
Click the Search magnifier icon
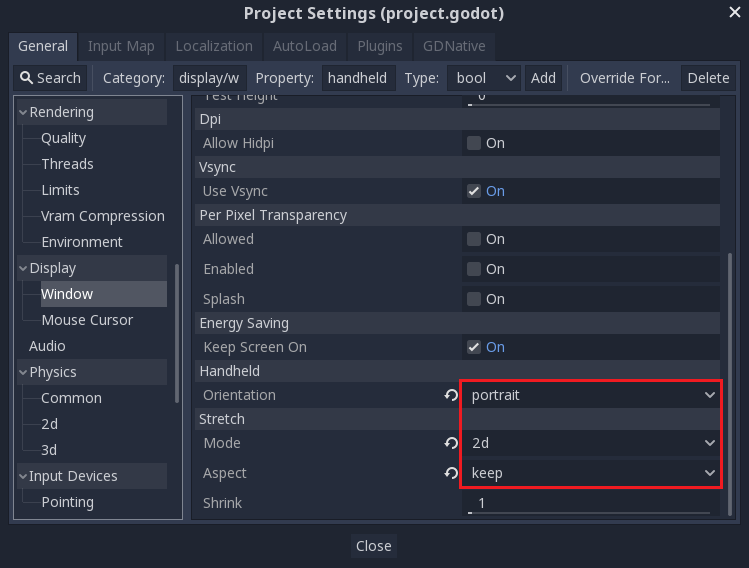pyautogui.click(x=26, y=78)
